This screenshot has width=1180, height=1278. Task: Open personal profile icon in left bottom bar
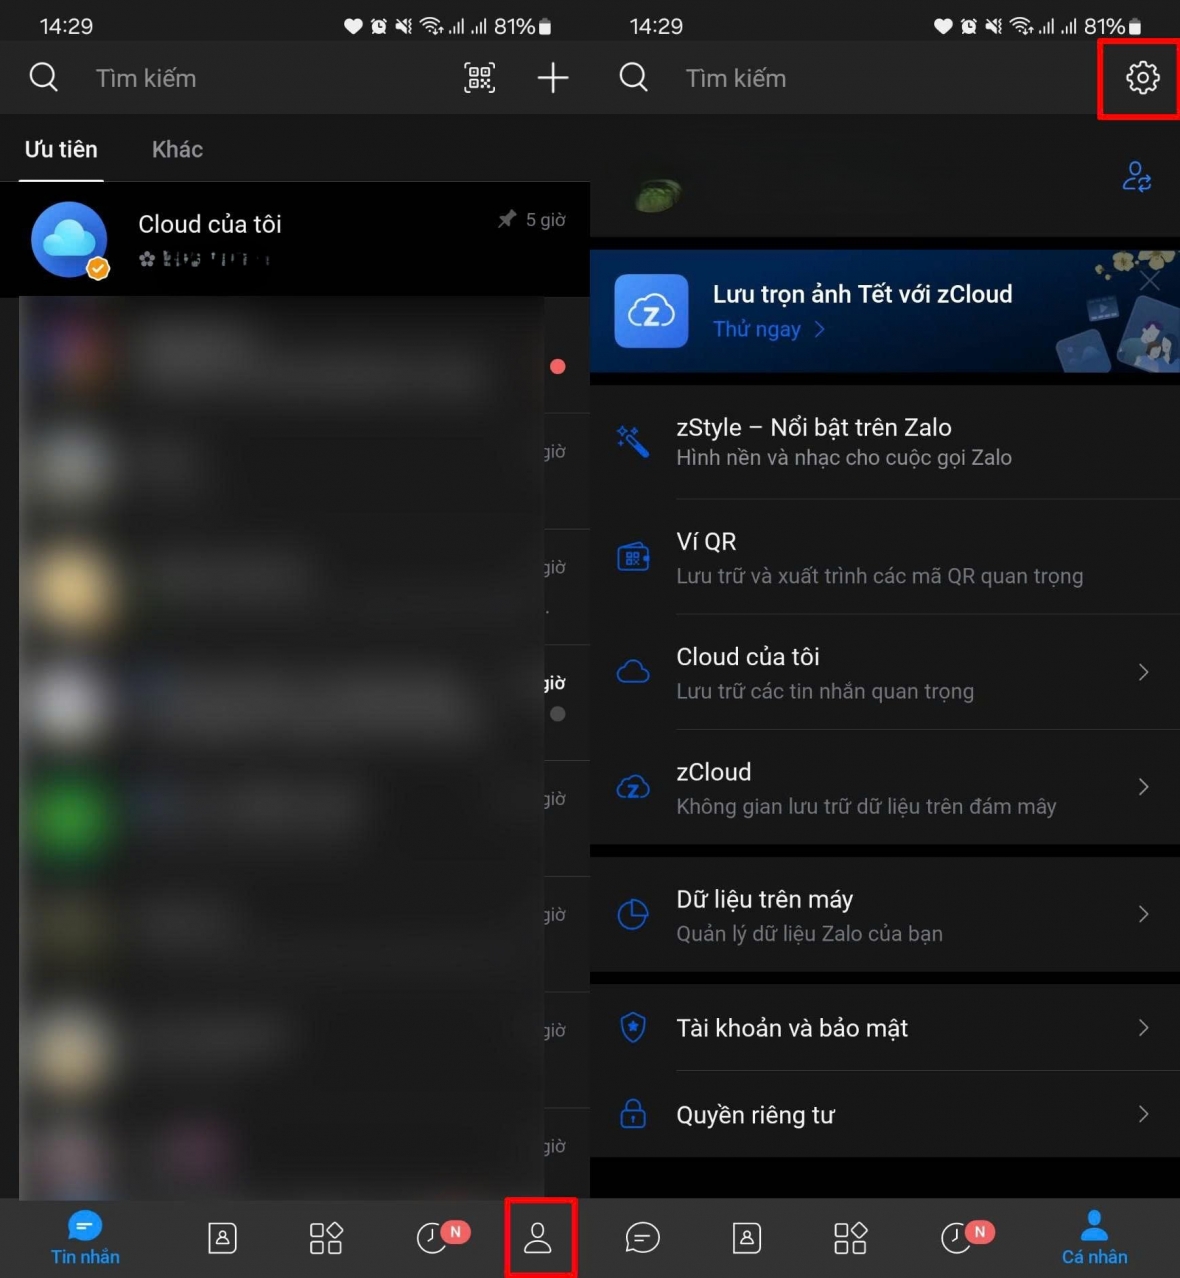[x=538, y=1238]
